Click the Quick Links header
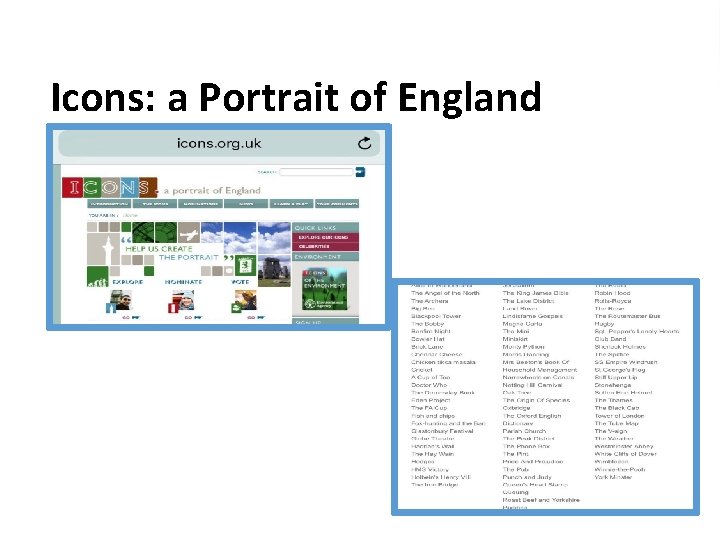The width and height of the screenshot is (720, 540). click(325, 228)
